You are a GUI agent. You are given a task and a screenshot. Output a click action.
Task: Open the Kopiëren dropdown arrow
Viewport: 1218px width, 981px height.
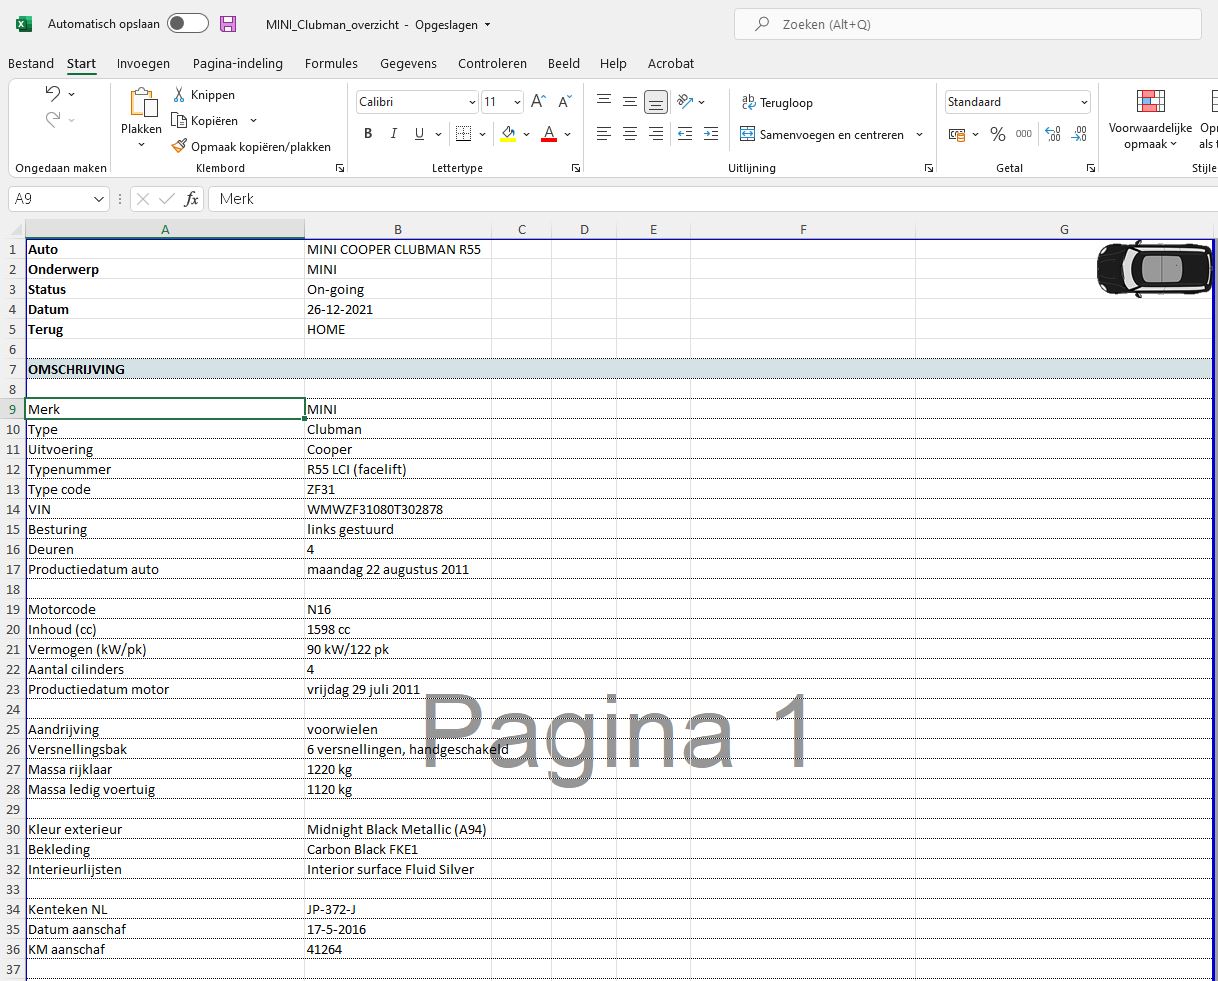pos(253,121)
